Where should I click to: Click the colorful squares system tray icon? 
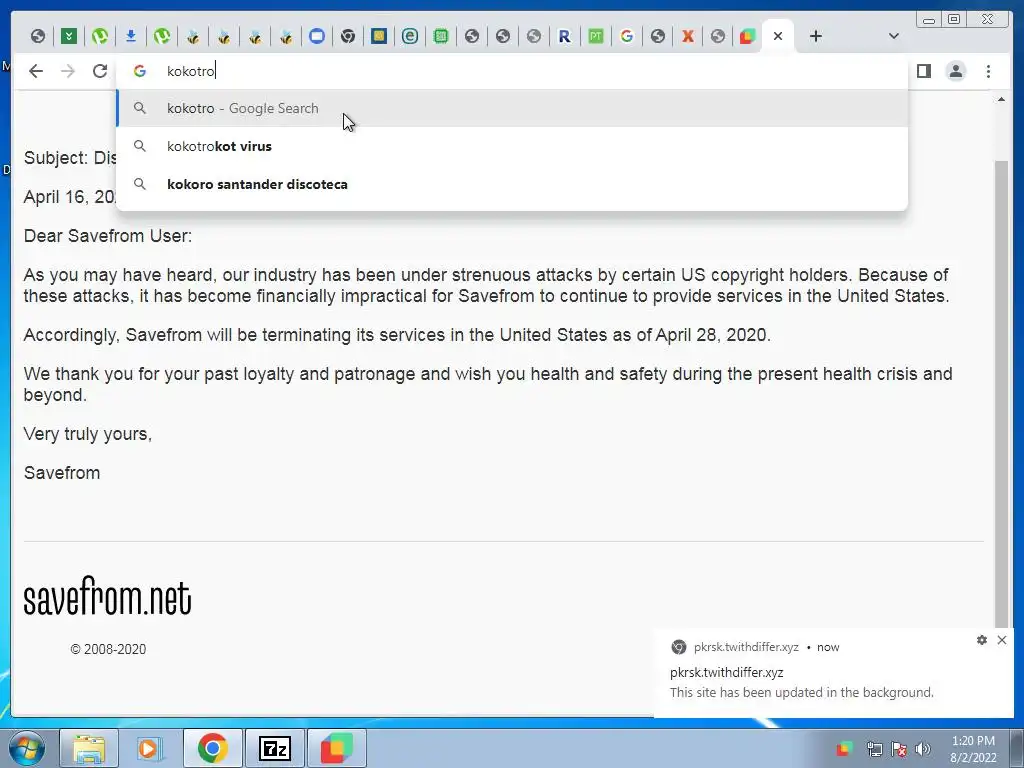(x=844, y=748)
